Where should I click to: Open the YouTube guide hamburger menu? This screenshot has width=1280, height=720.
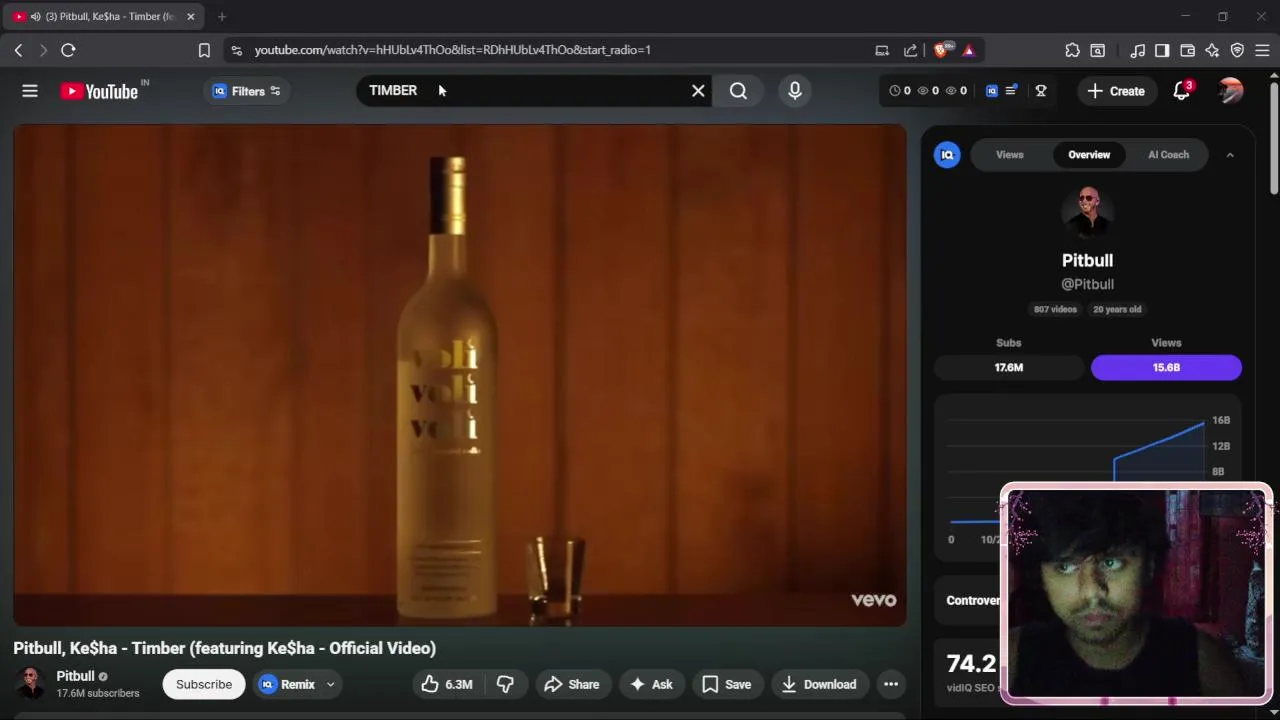pyautogui.click(x=30, y=91)
